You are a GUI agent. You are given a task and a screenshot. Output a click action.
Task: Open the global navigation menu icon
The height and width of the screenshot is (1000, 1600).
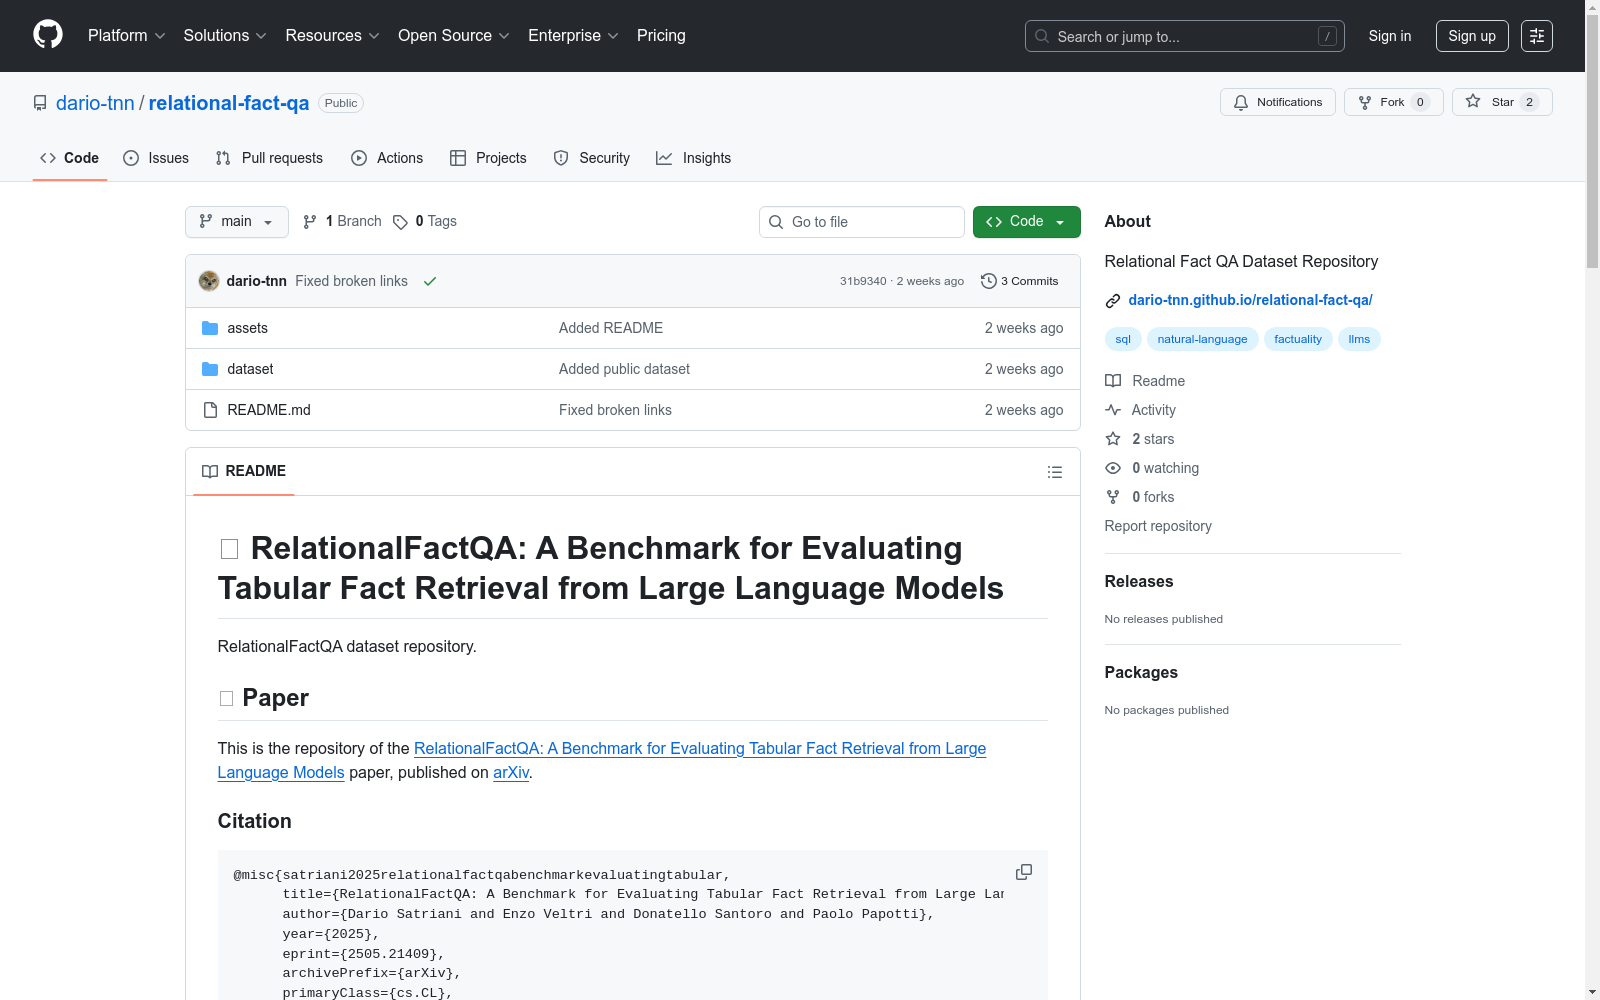[x=1537, y=36]
